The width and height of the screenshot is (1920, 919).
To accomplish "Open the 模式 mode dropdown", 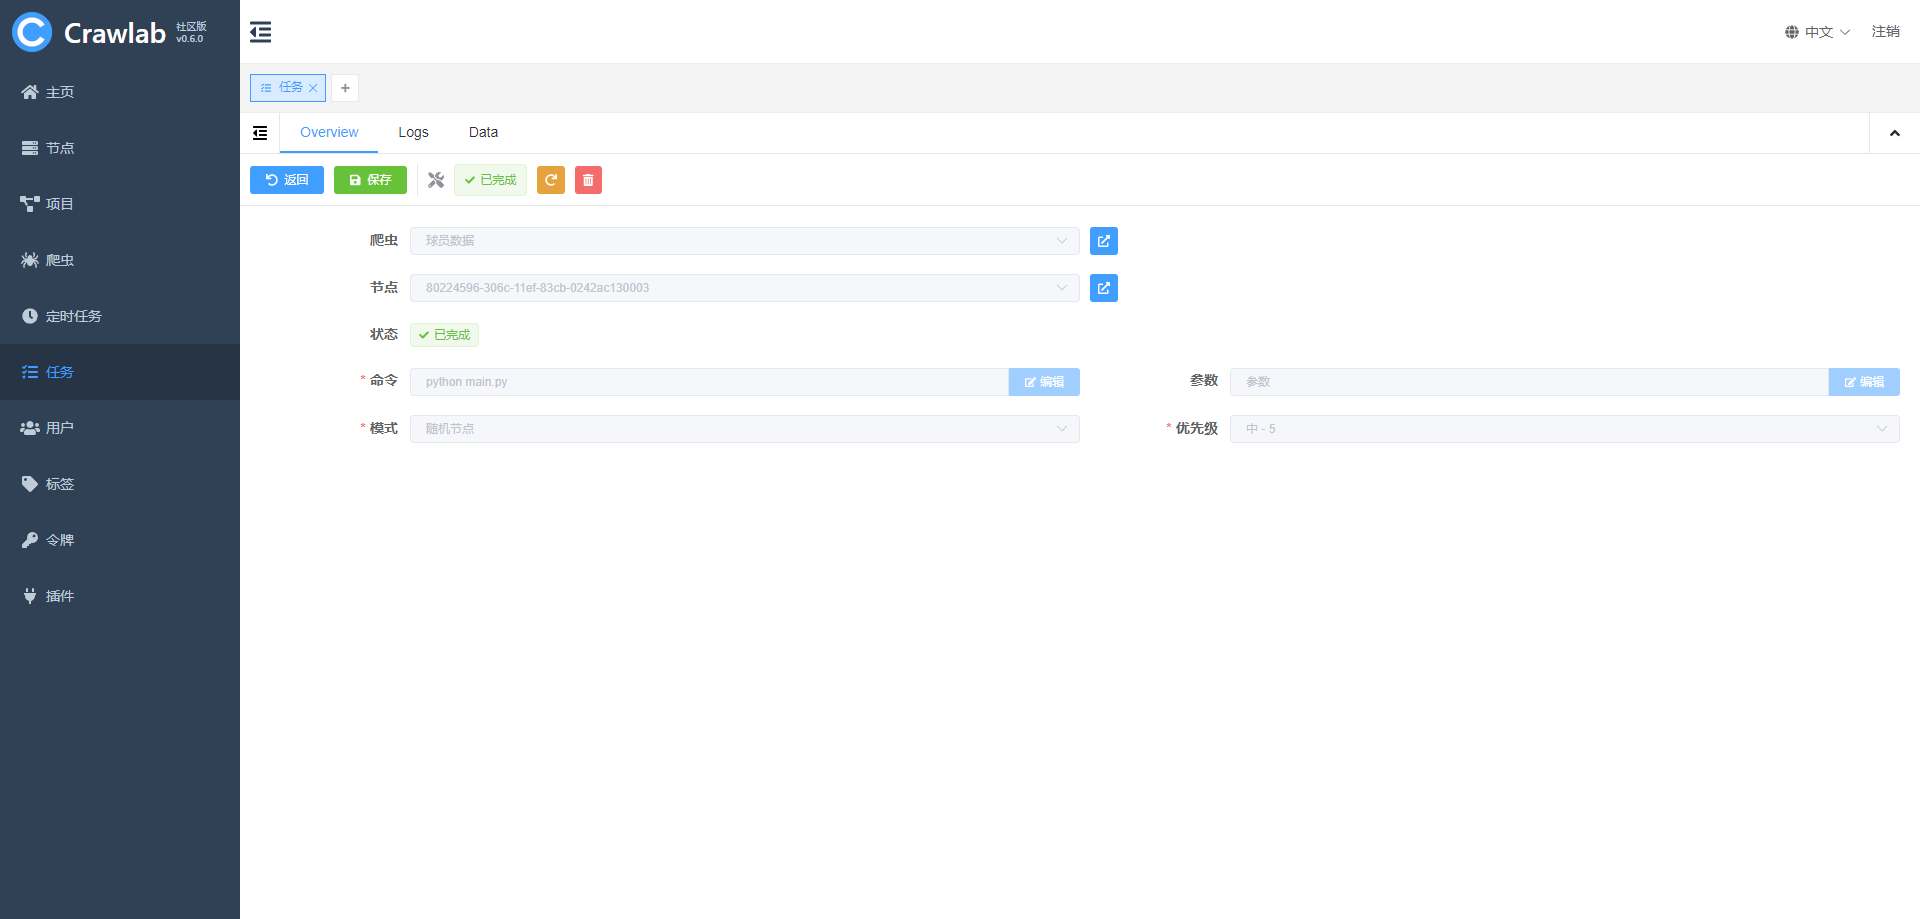I will (x=745, y=429).
